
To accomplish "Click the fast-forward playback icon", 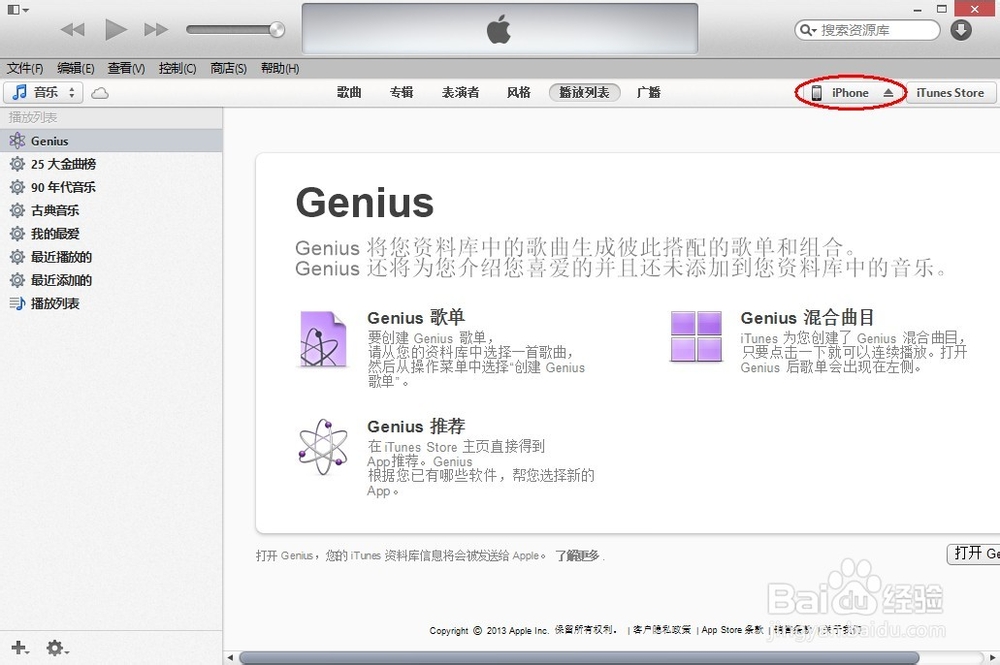I will [156, 29].
